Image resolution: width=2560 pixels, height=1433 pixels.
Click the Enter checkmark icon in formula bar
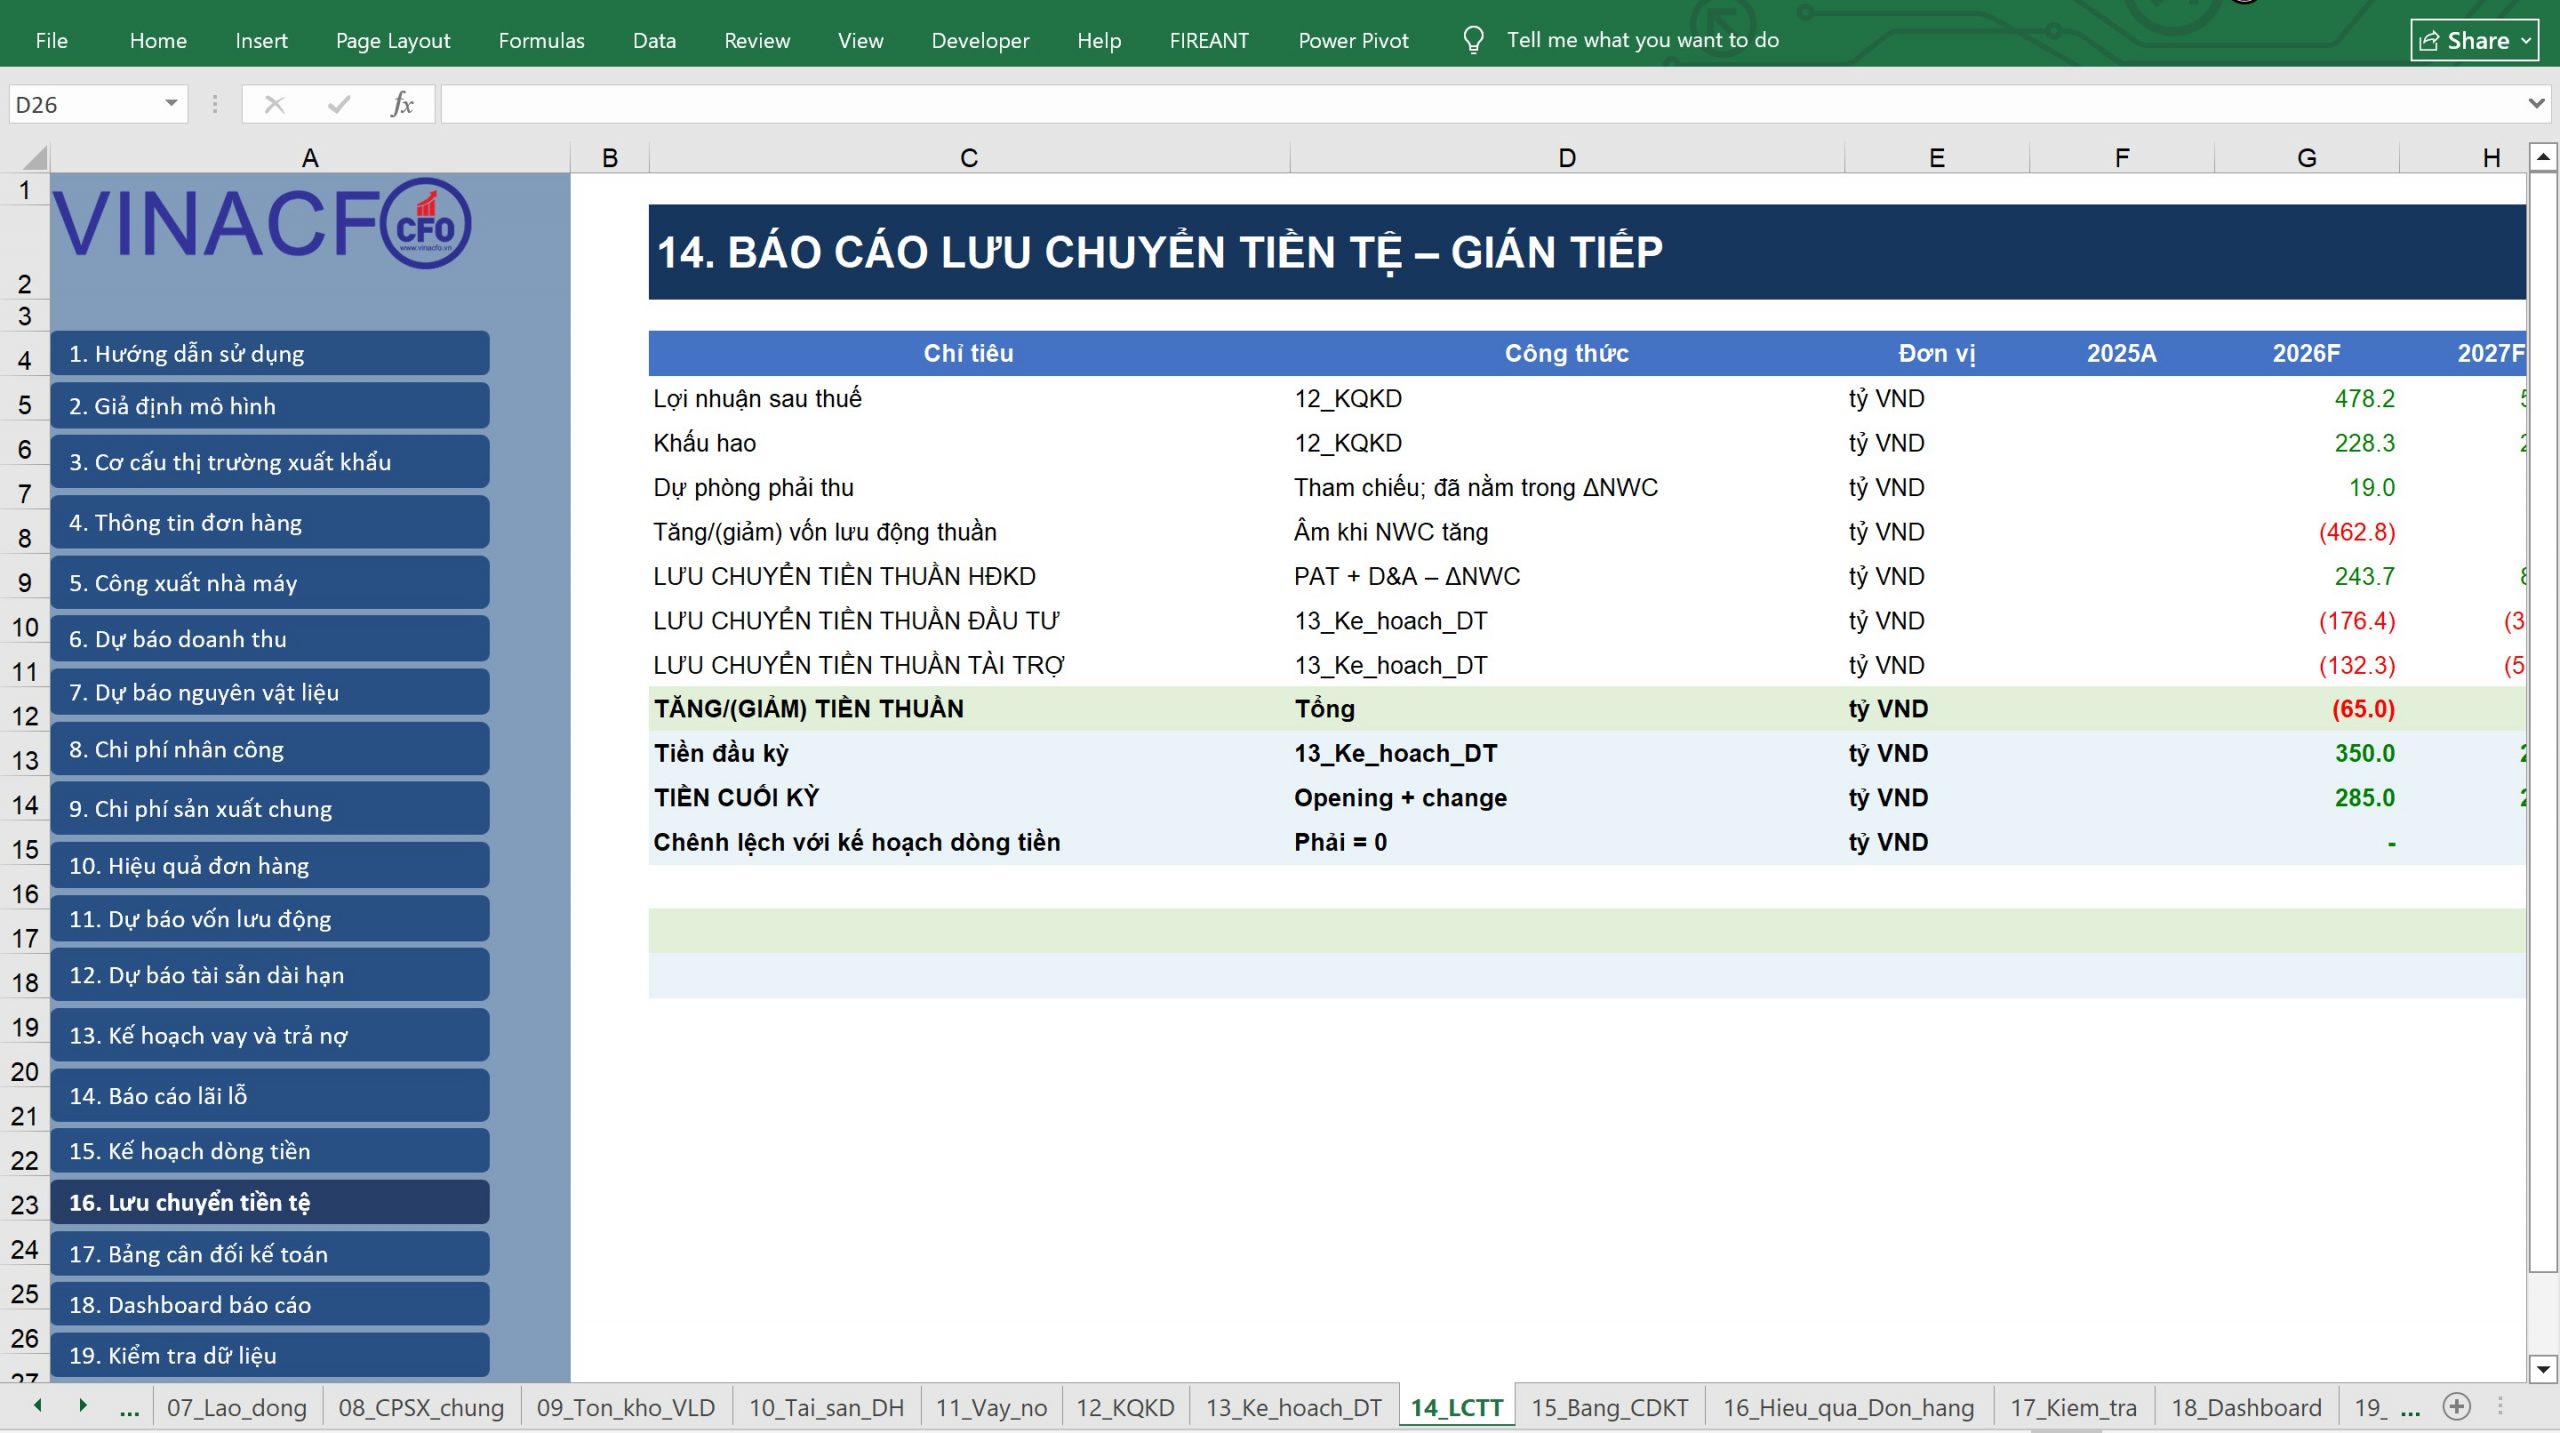(339, 104)
